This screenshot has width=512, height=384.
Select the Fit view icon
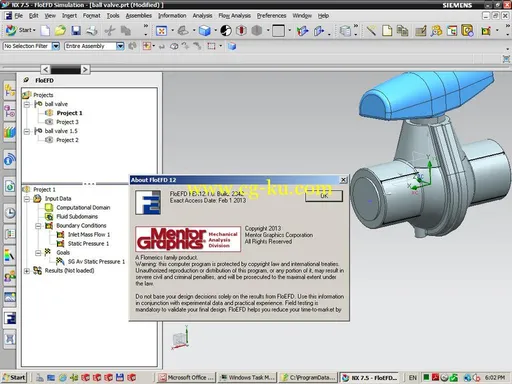(161, 31)
